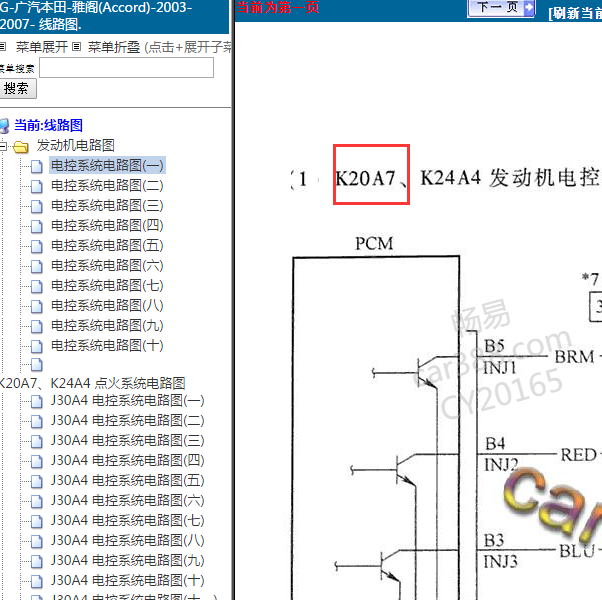Click page icon beside 电控系统电路图(九)
Image resolution: width=602 pixels, height=600 pixels.
pyautogui.click(x=36, y=326)
